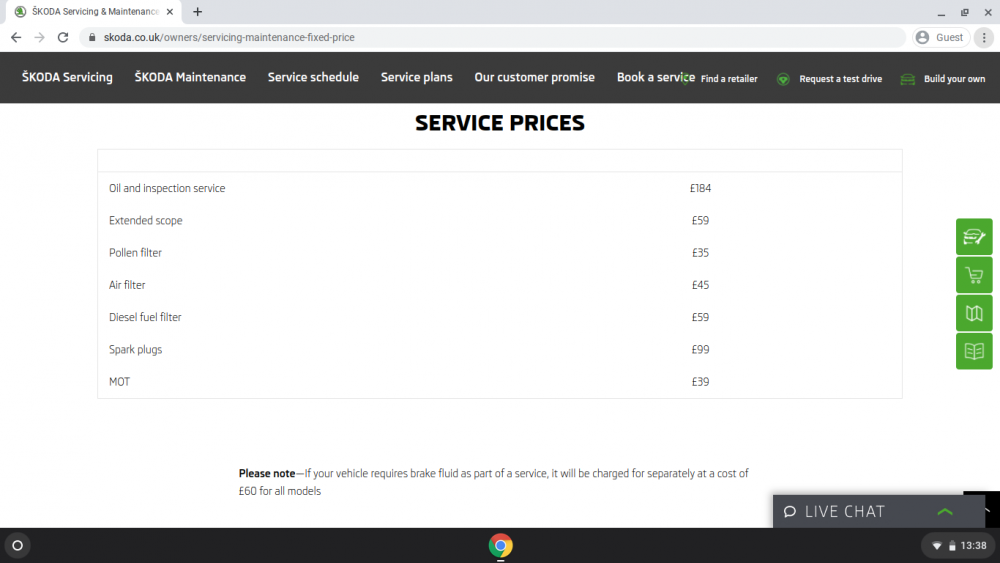
Task: Open a new tab with the plus button
Action: 197,11
